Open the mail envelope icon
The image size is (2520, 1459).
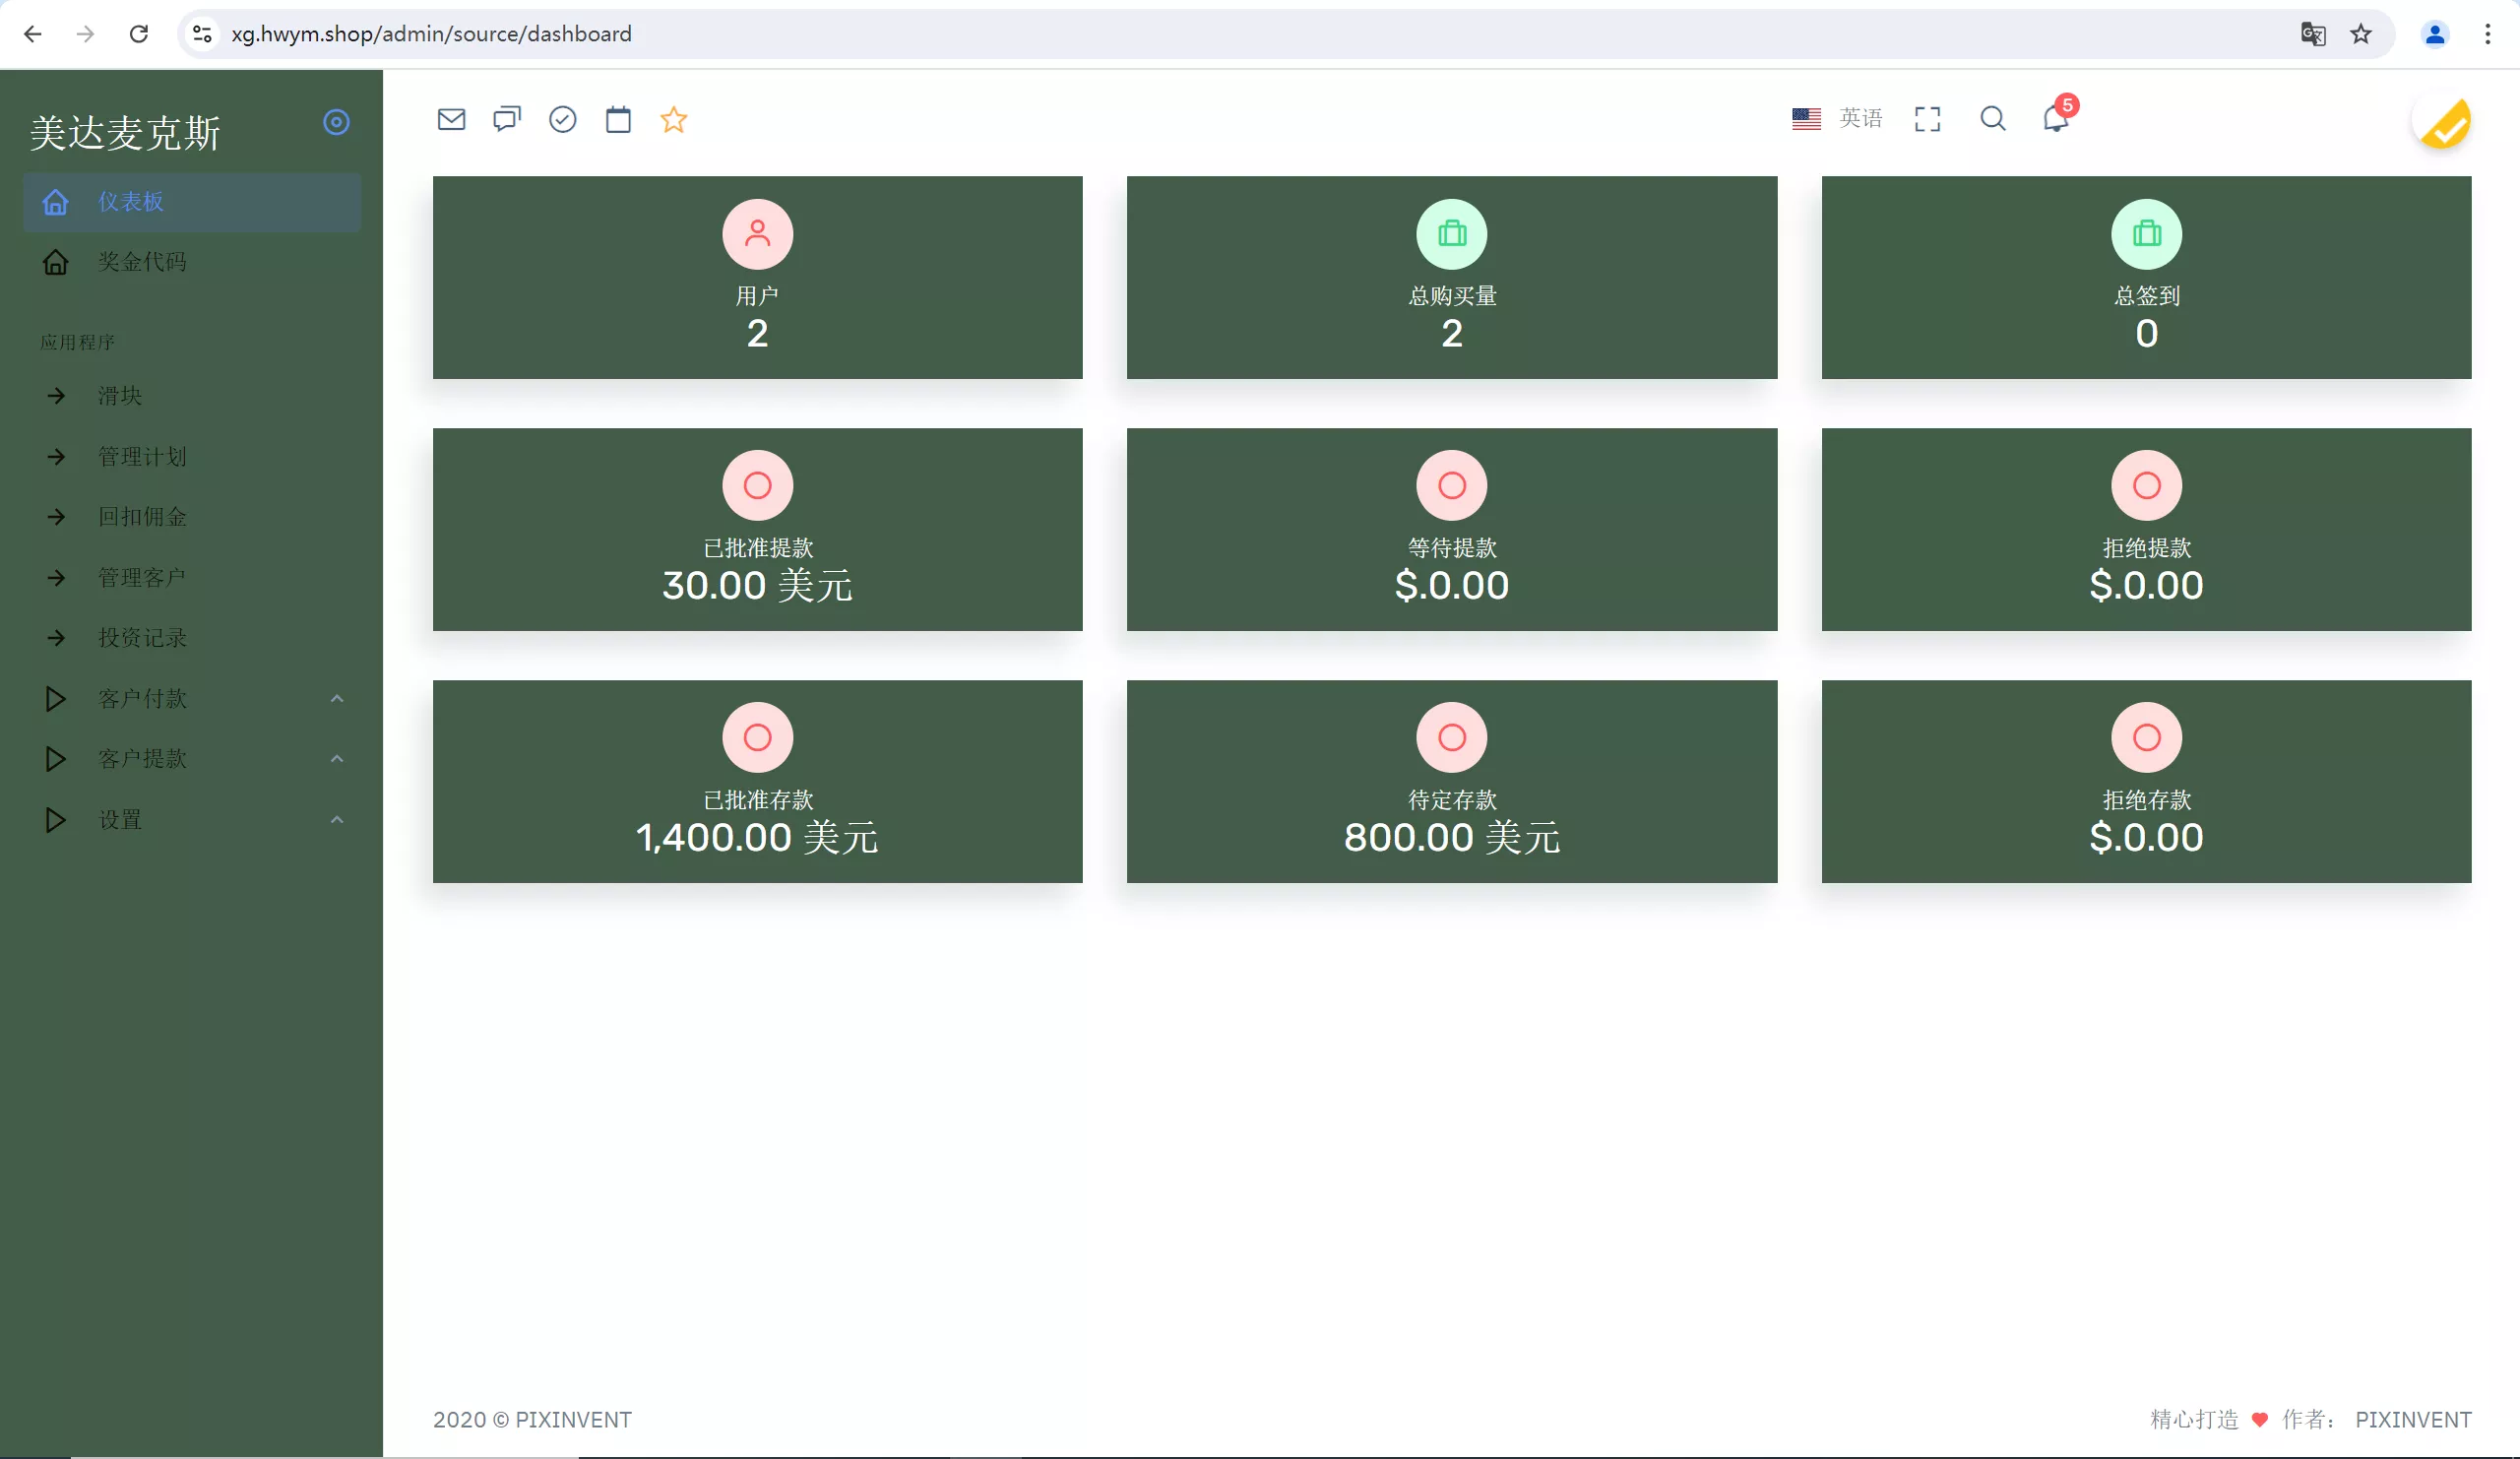pos(451,120)
